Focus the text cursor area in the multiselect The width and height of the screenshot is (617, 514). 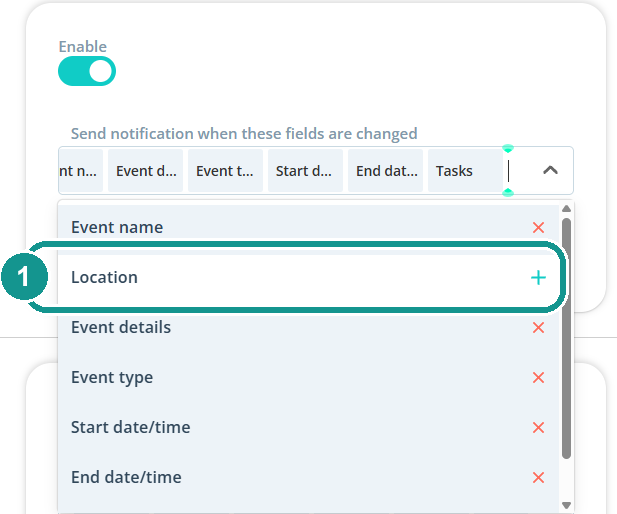tap(509, 171)
